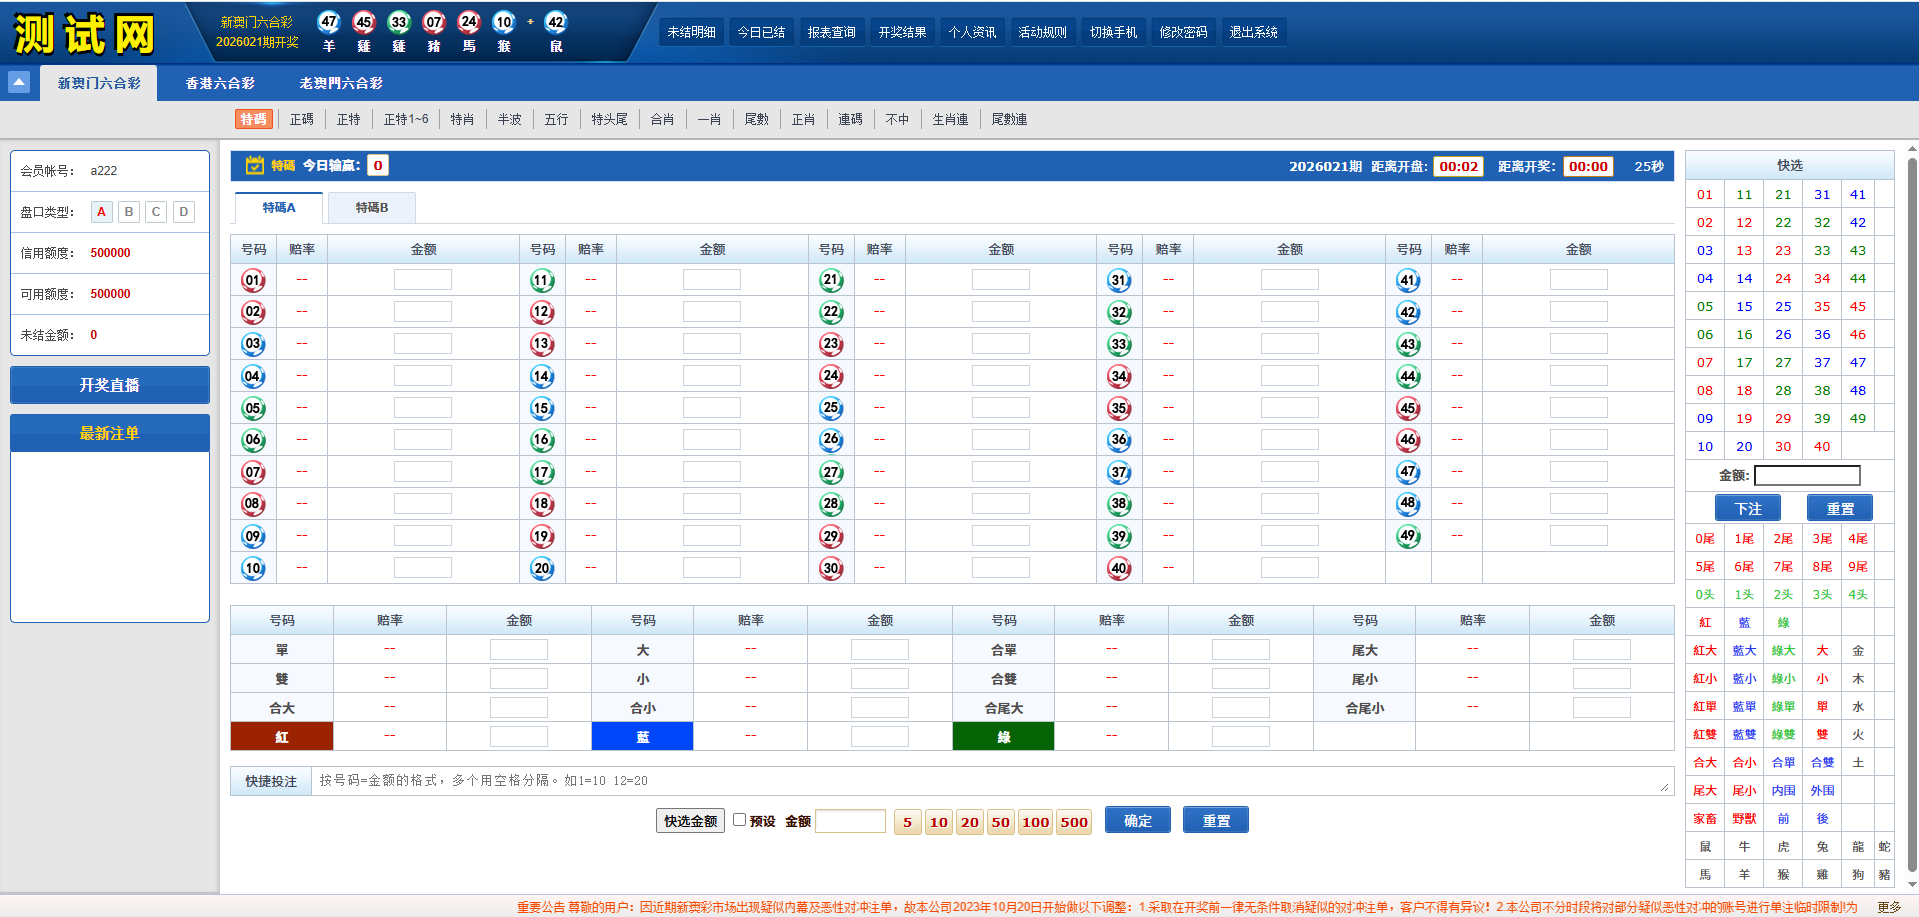Expand the 最新注单 latest bets panel

coord(110,433)
